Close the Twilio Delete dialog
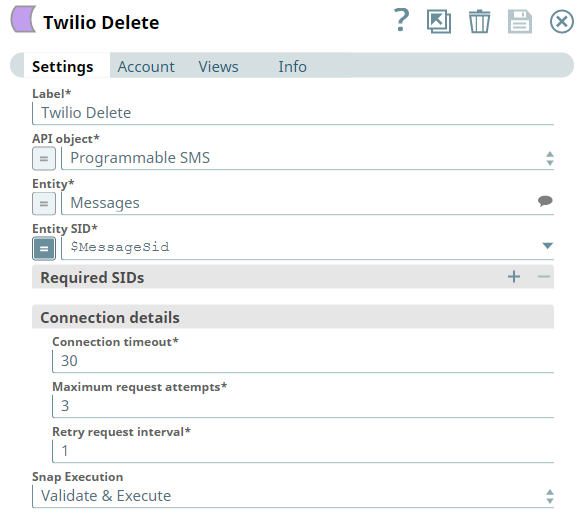Viewport: 582px width, 517px height. click(x=562, y=22)
